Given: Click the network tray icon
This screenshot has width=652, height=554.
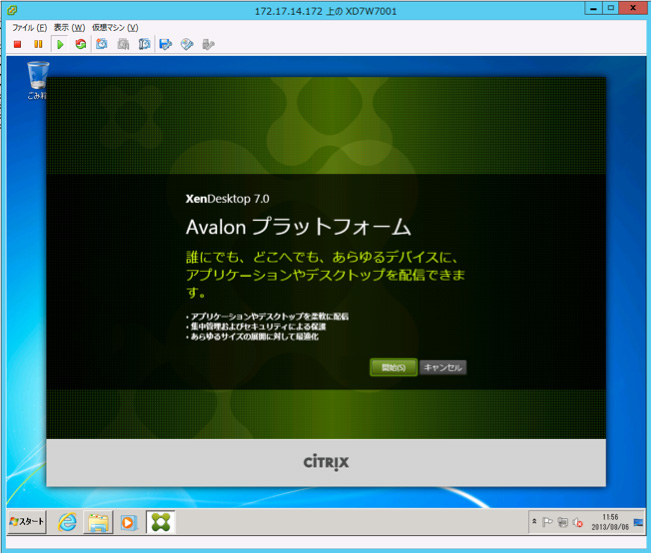Looking at the screenshot, I should 563,522.
